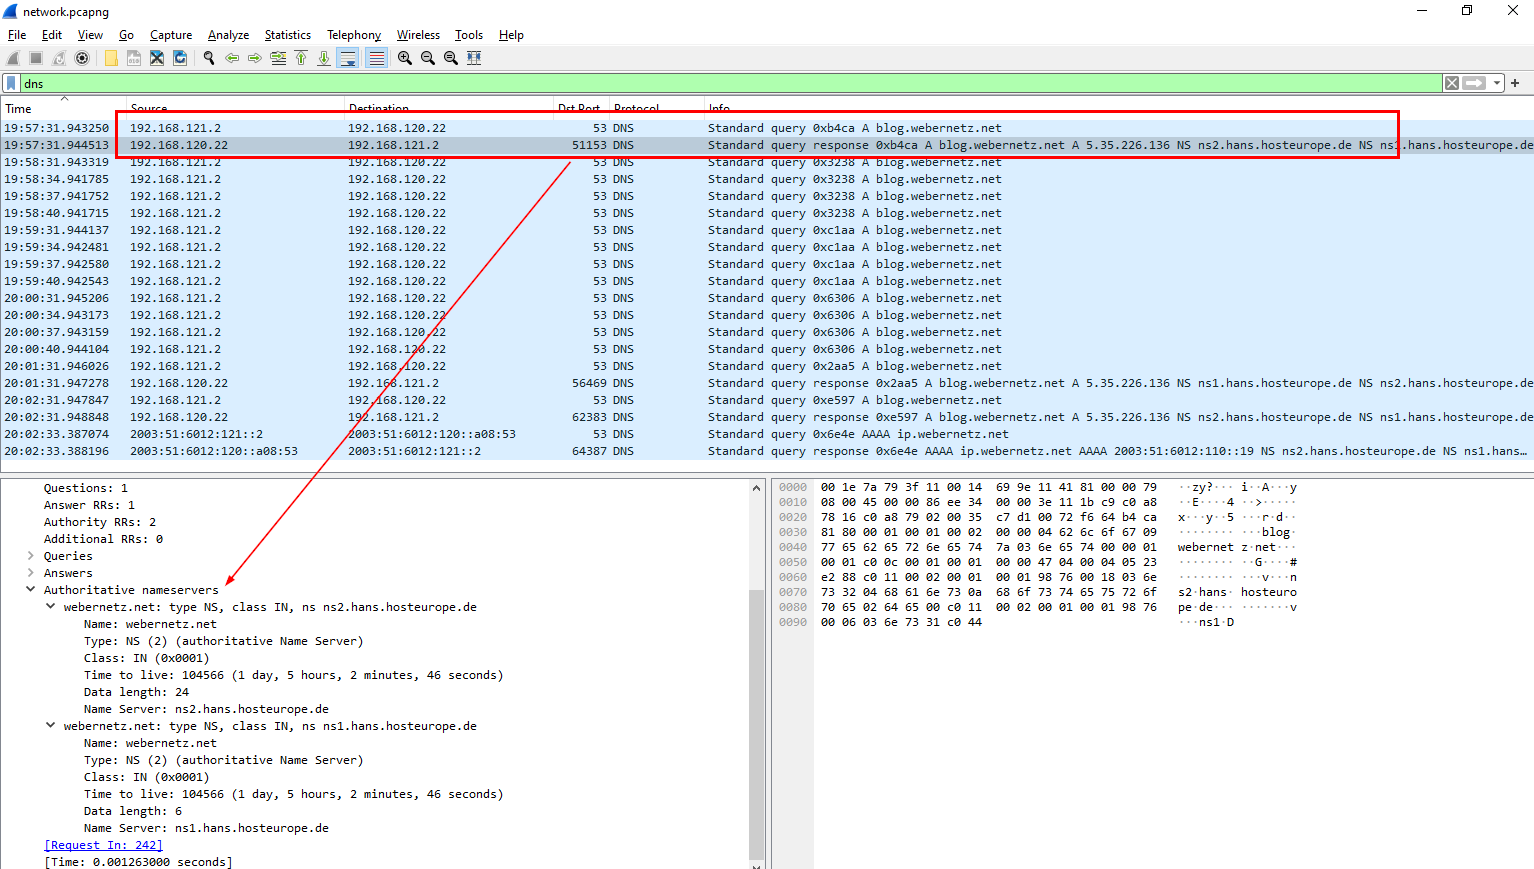Open the recent display filters dropdown
This screenshot has width=1534, height=869.
pyautogui.click(x=1497, y=83)
